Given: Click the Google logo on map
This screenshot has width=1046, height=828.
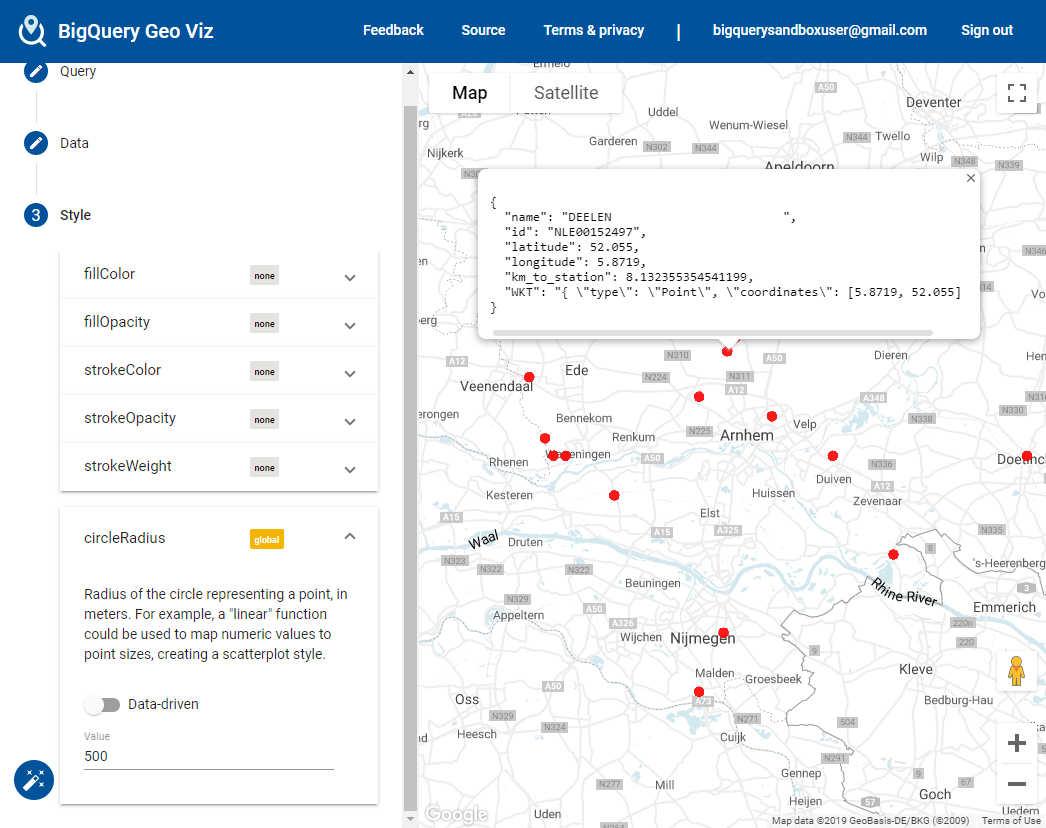Looking at the screenshot, I should click(457, 814).
